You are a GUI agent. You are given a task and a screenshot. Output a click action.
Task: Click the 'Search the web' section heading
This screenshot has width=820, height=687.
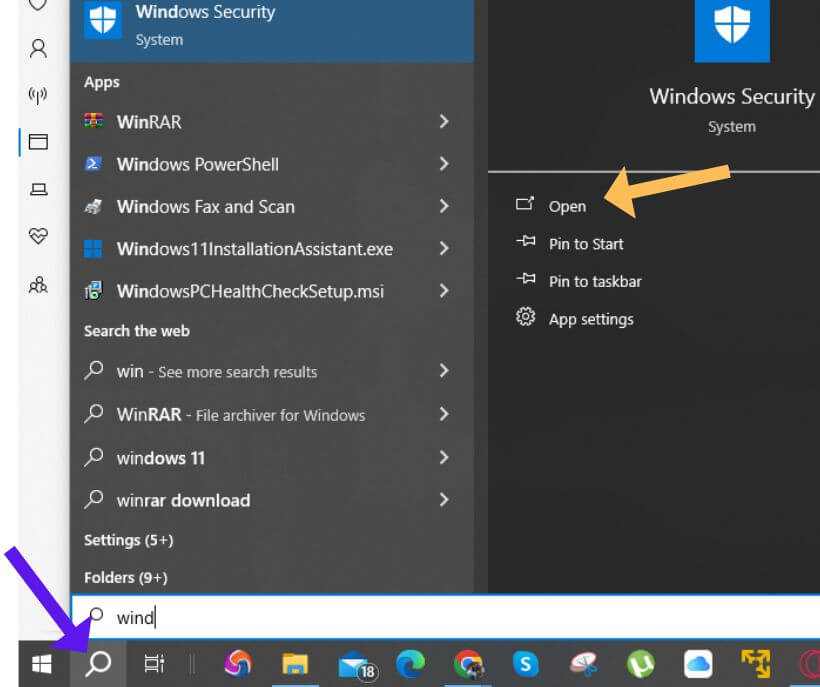[137, 331]
